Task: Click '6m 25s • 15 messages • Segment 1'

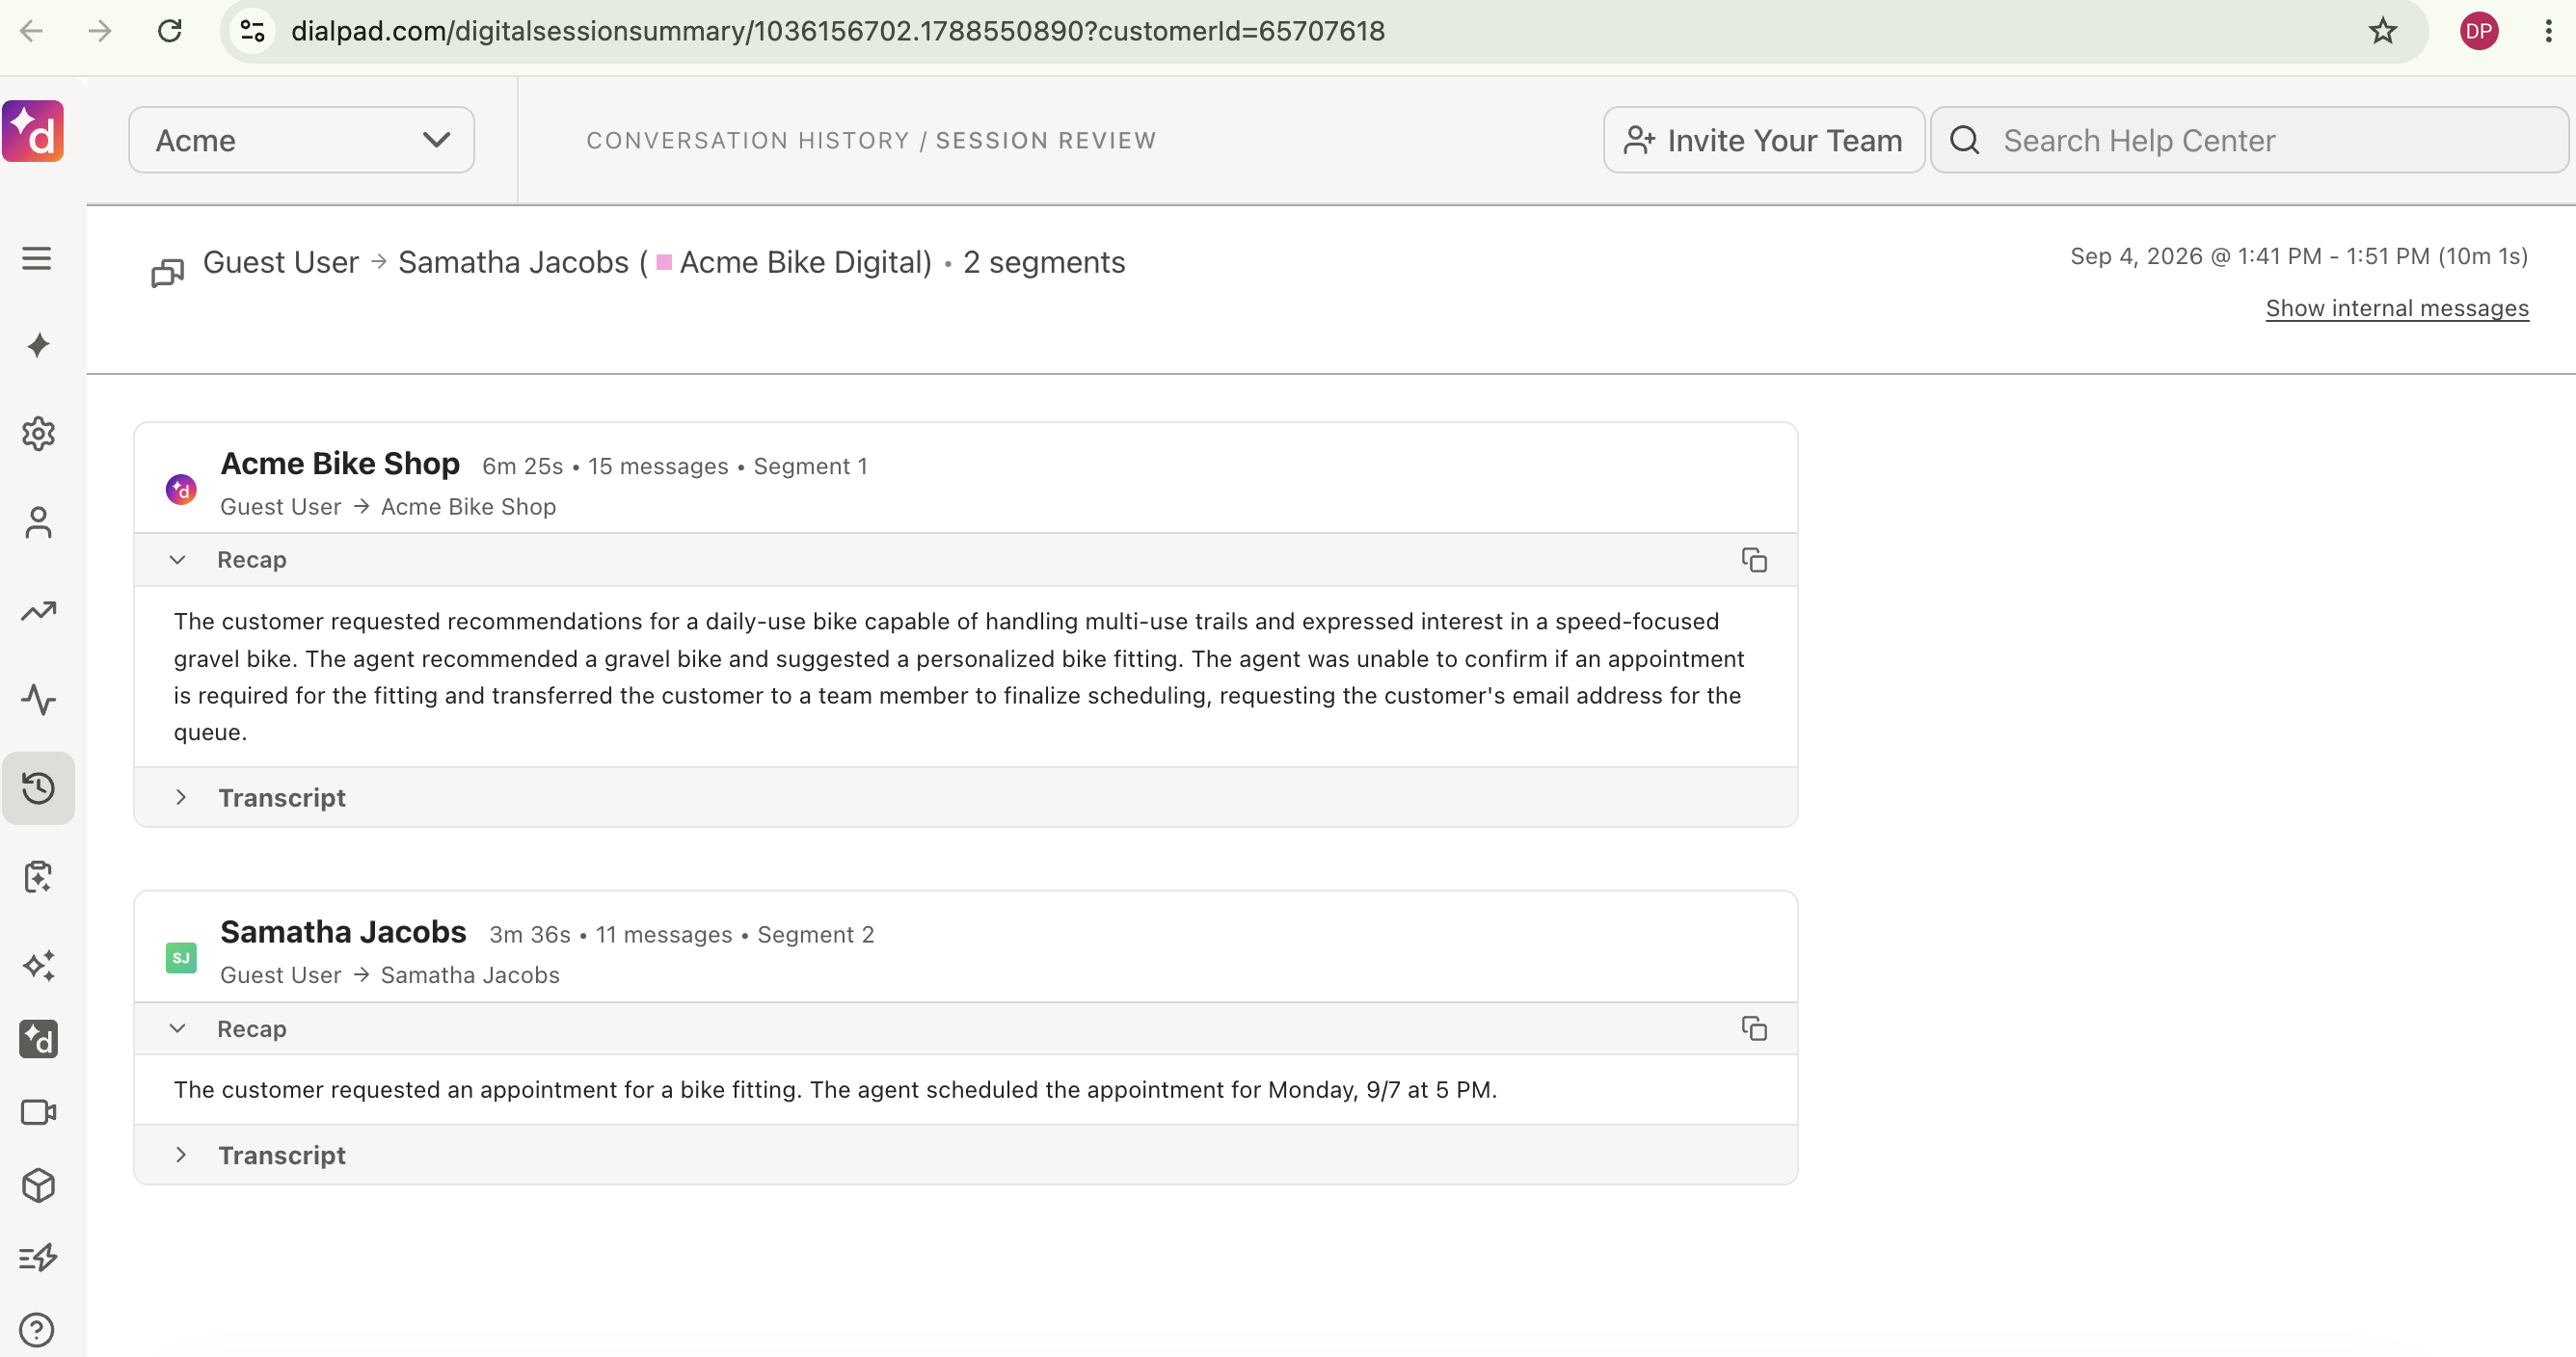Action: (x=675, y=466)
